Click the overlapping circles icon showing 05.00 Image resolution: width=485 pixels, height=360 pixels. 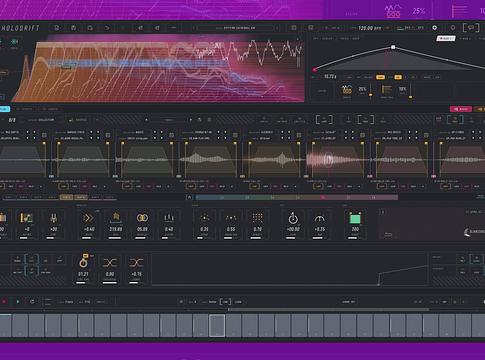142,218
